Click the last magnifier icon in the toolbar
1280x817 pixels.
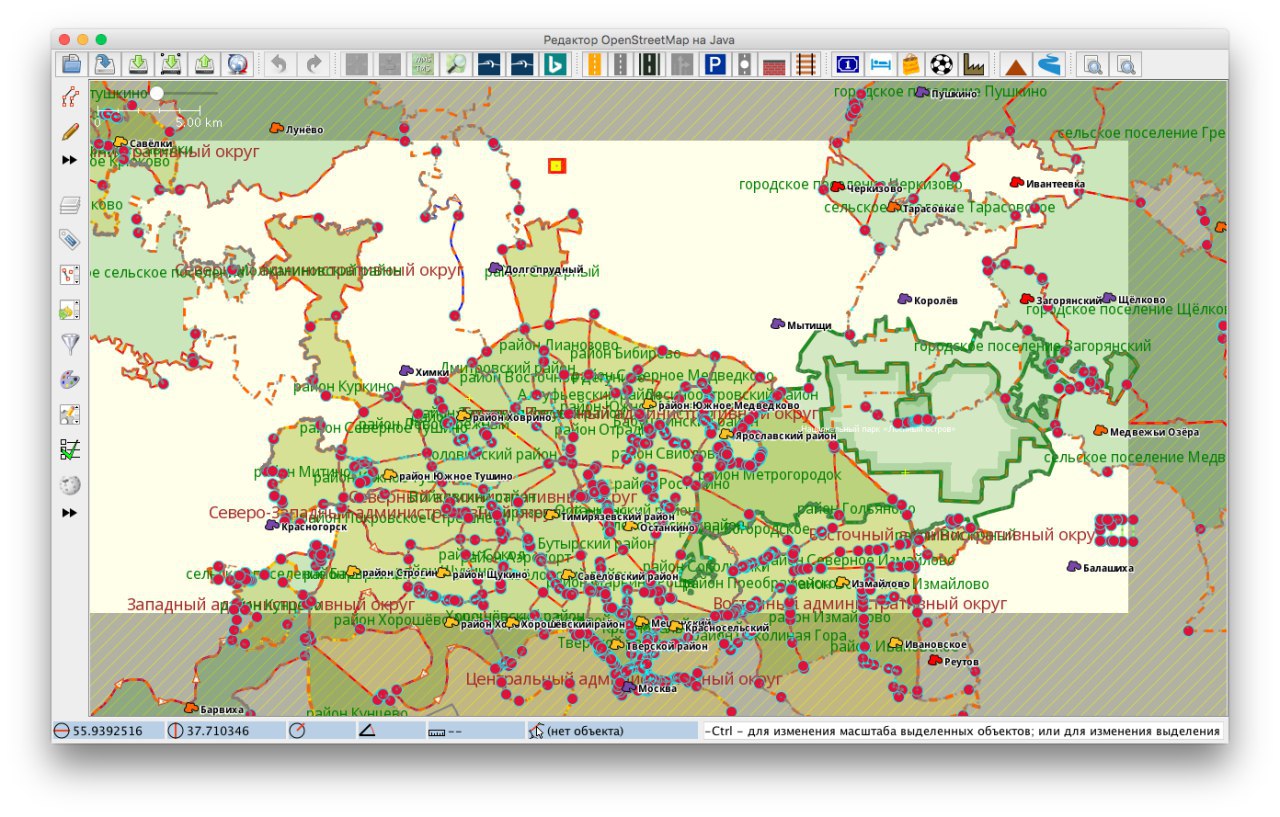(x=1126, y=65)
